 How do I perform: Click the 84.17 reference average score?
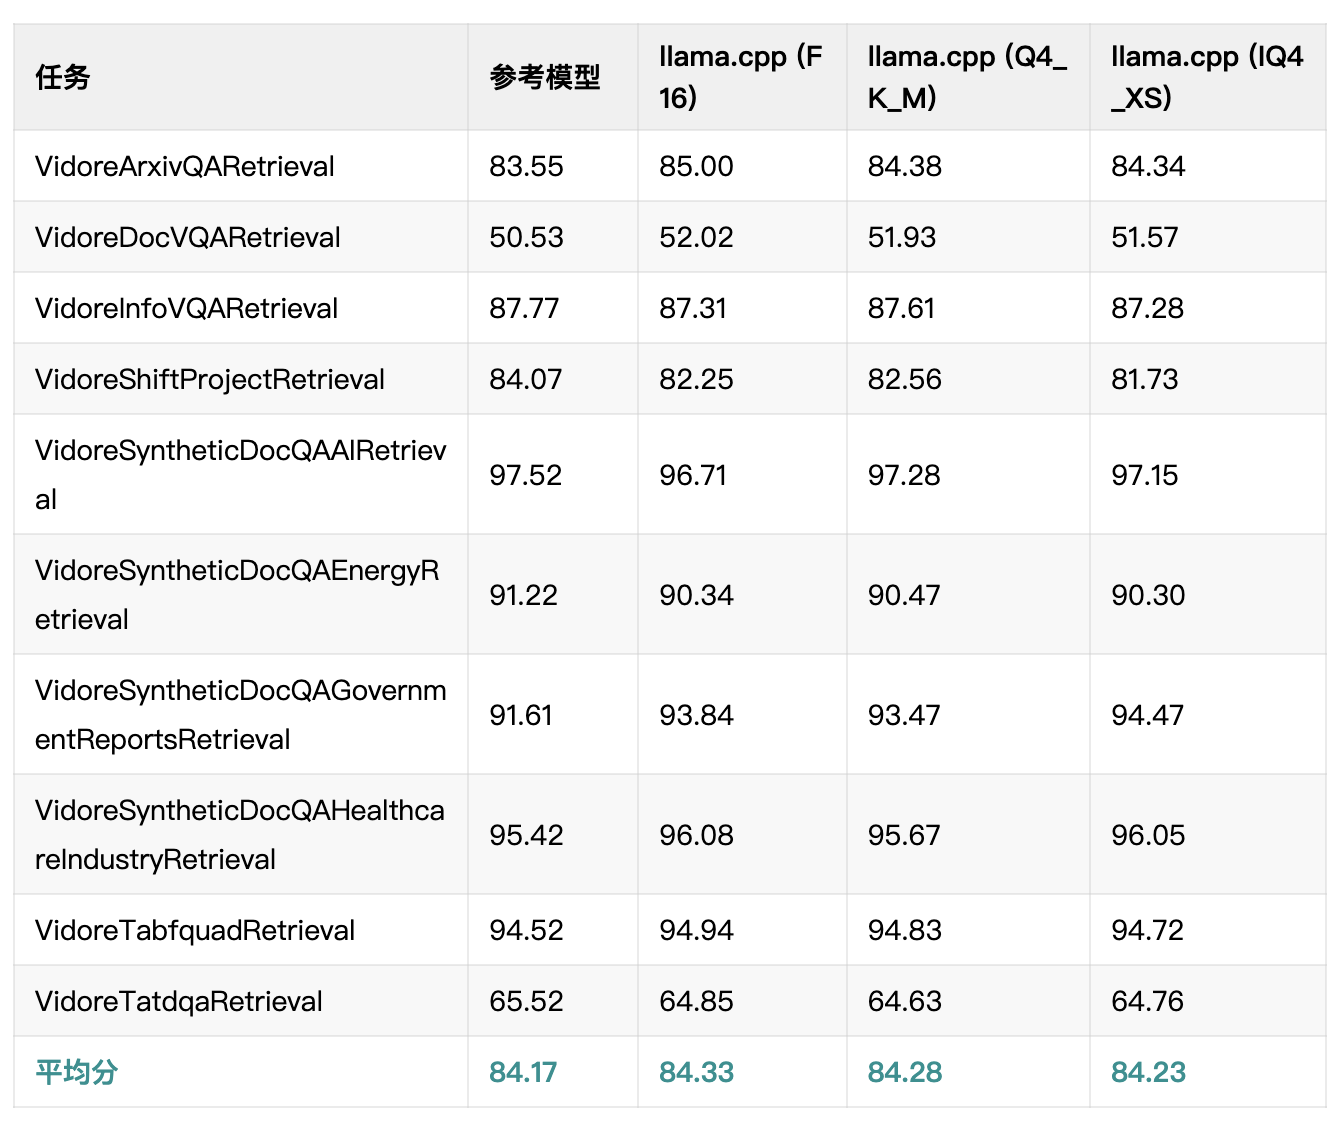(523, 1072)
